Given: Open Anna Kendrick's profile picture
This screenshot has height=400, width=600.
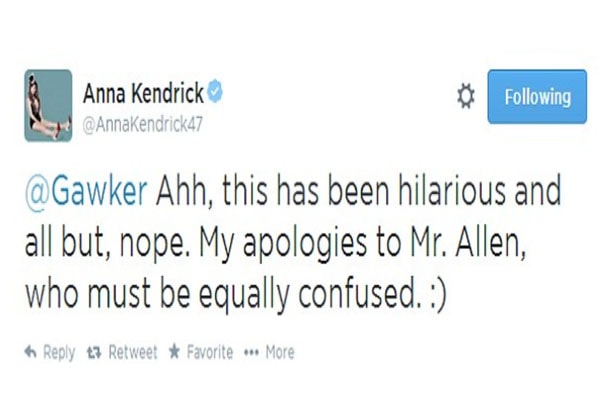Looking at the screenshot, I should coord(48,105).
